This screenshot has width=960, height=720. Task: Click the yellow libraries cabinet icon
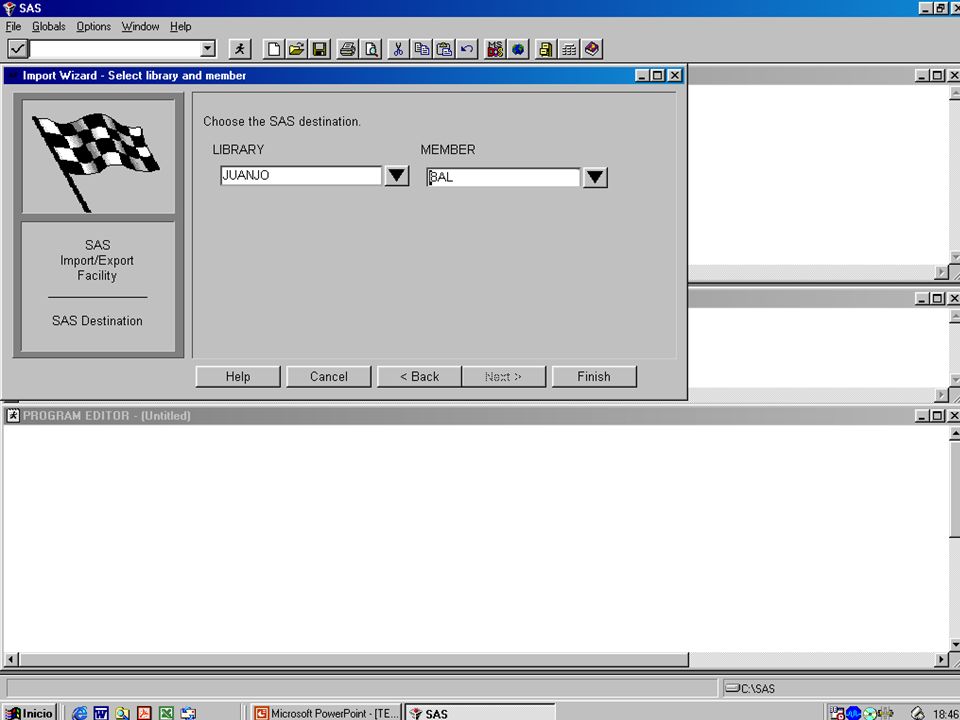point(546,49)
